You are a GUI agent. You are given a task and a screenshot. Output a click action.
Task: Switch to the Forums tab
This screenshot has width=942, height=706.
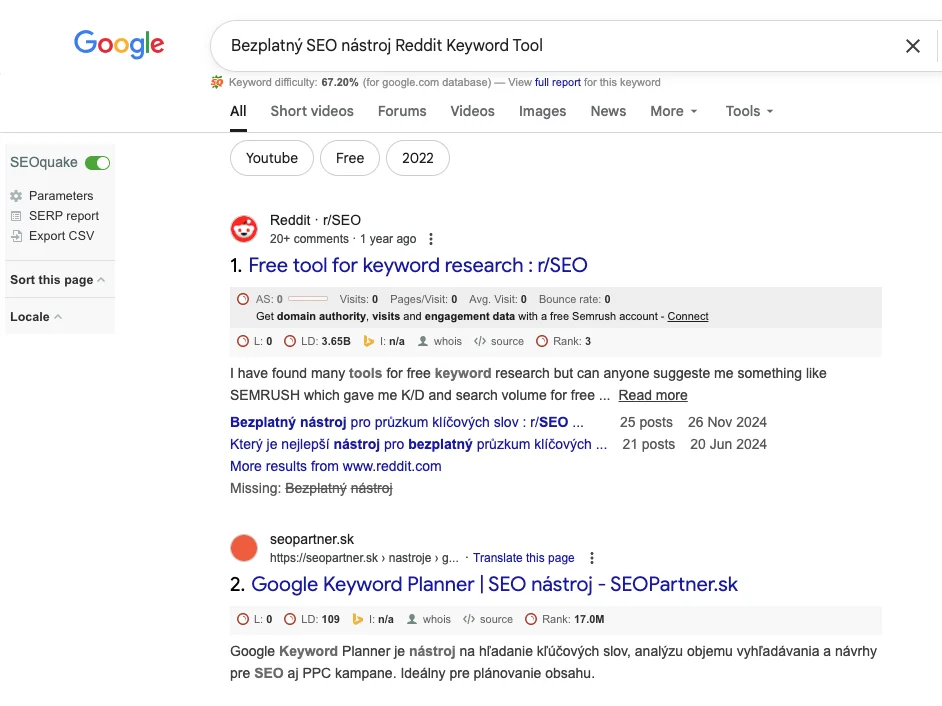402,111
